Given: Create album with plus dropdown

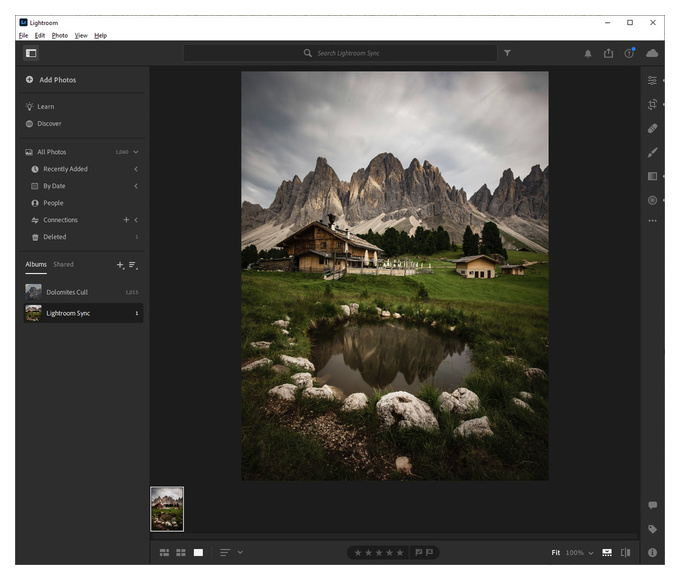Looking at the screenshot, I should point(120,265).
